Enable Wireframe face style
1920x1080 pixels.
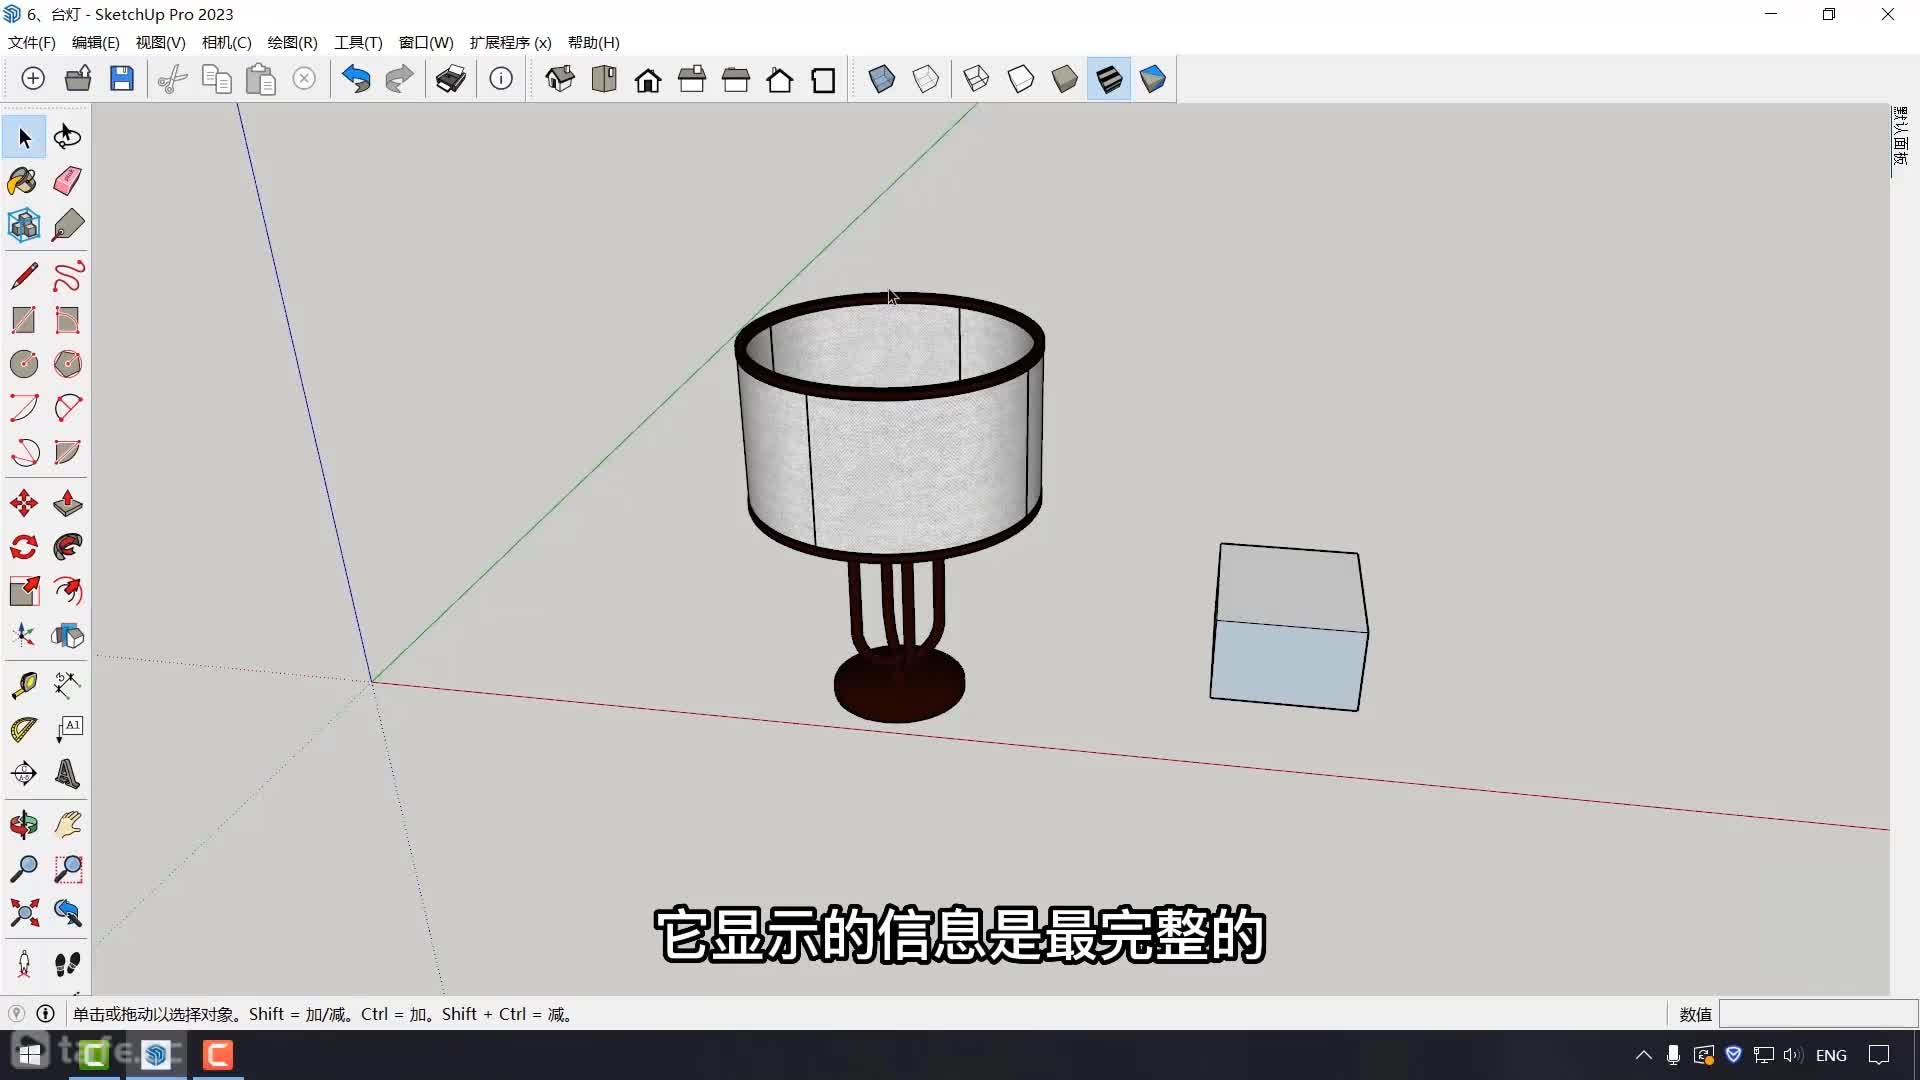(976, 79)
